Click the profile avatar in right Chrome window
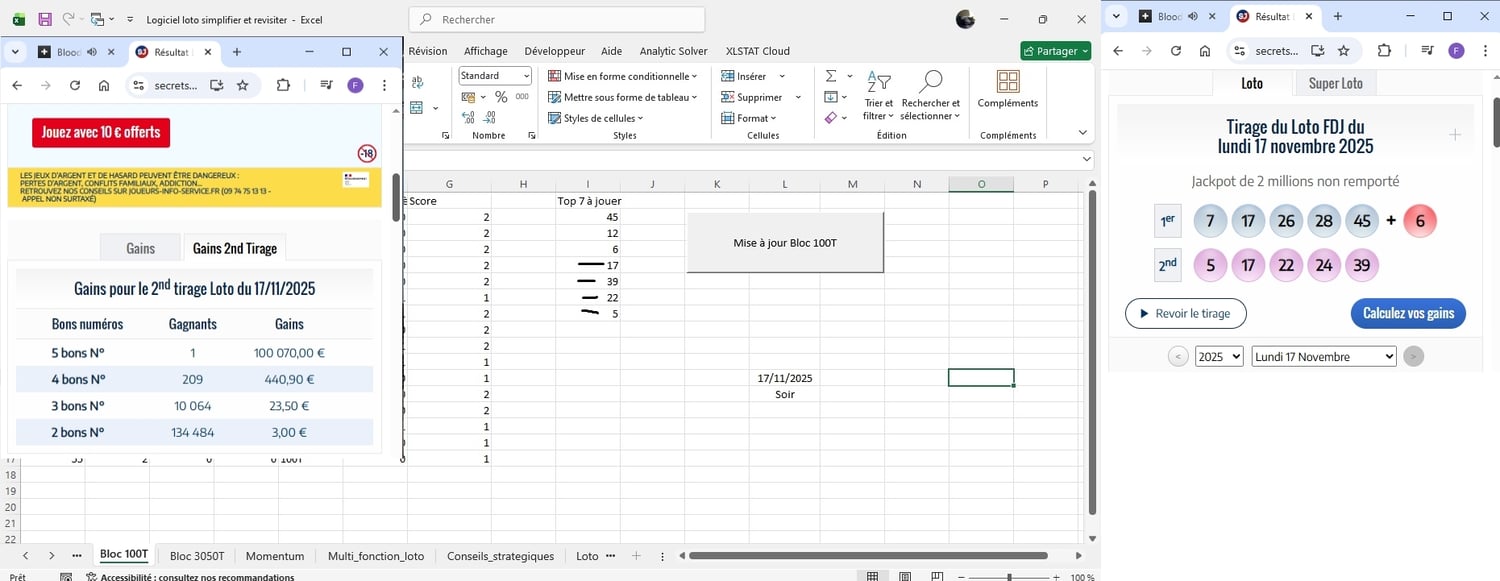This screenshot has width=1500, height=581. tap(1457, 51)
